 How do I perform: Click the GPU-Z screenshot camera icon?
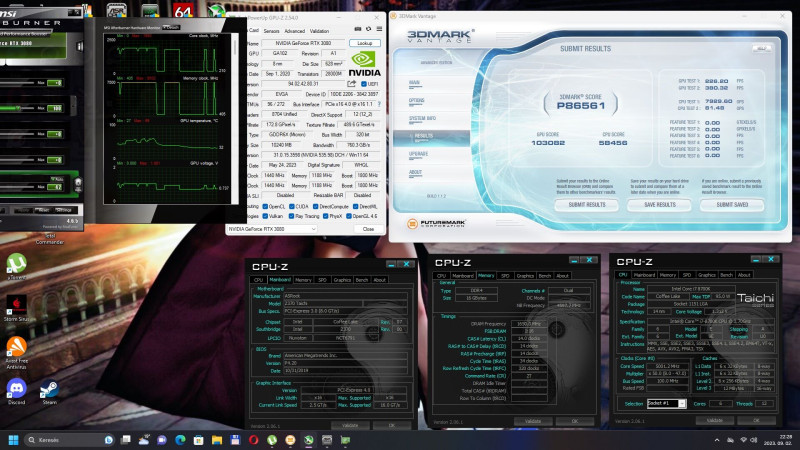point(358,29)
